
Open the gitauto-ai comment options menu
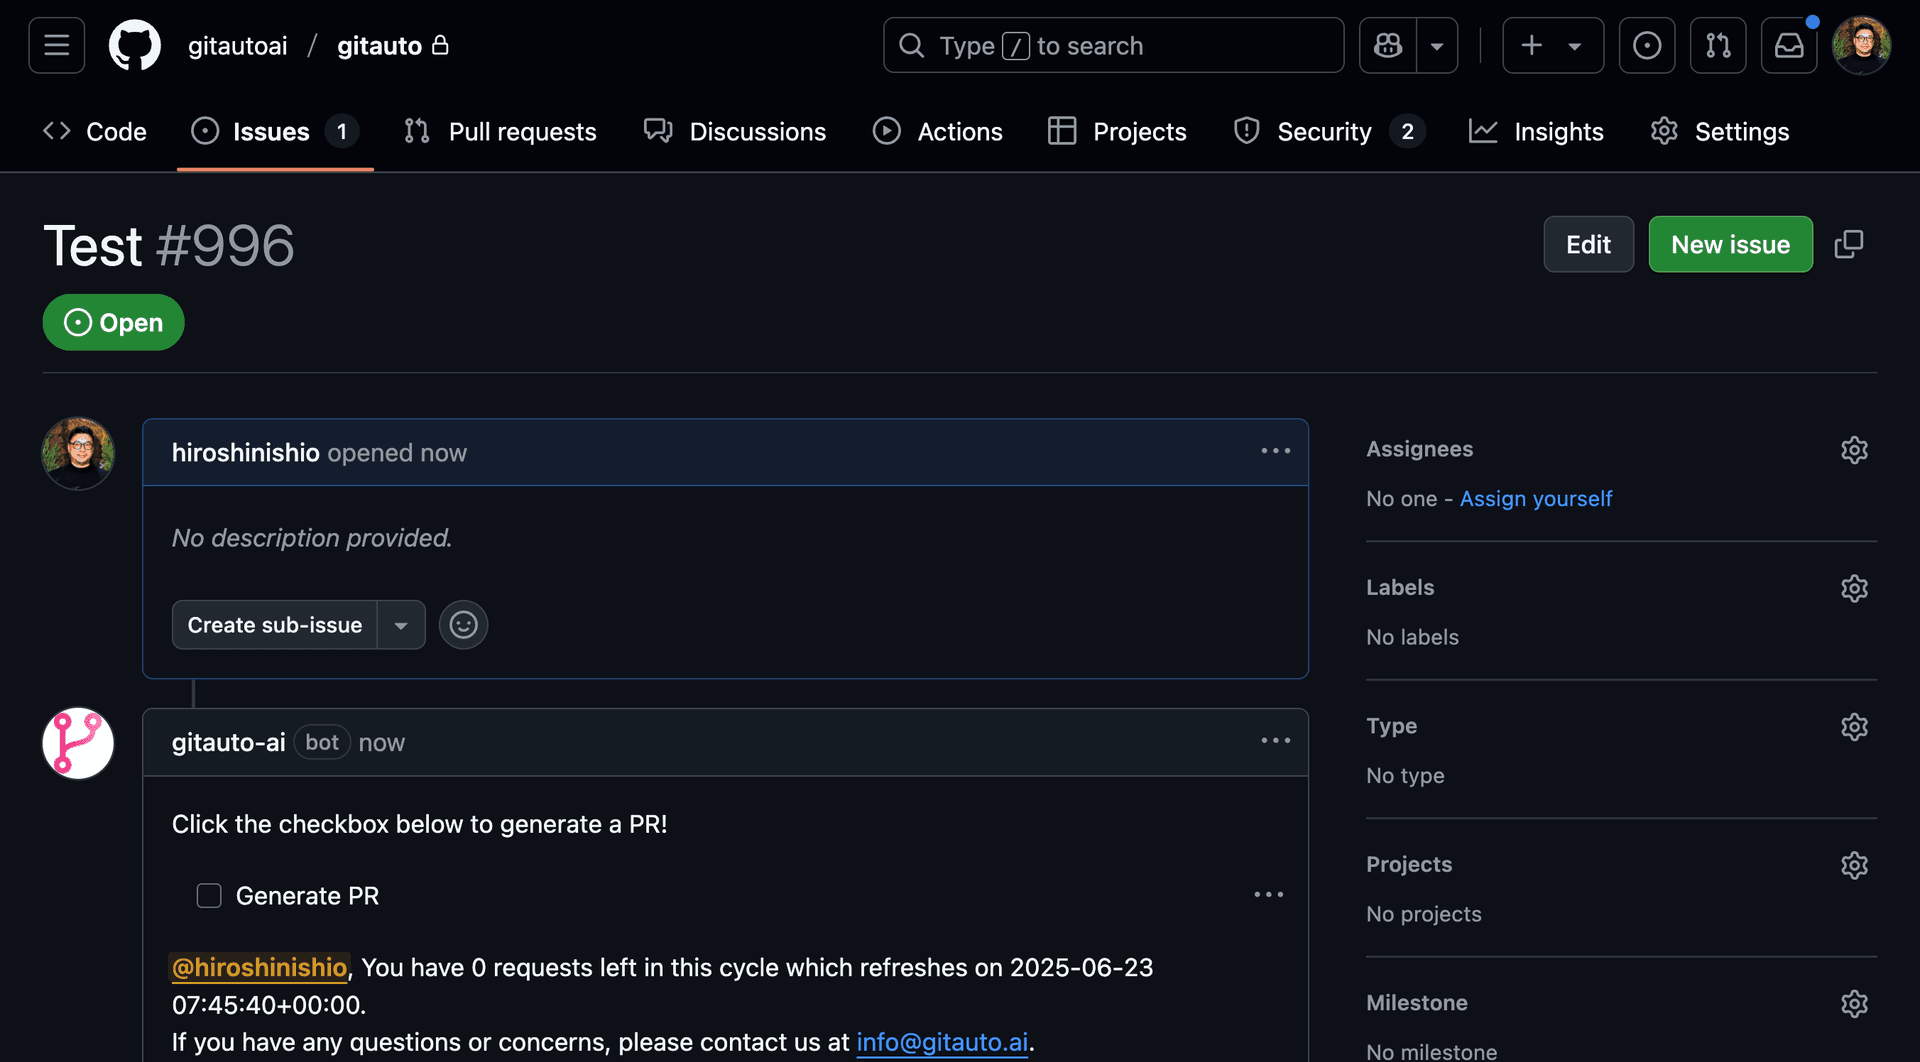coord(1275,741)
